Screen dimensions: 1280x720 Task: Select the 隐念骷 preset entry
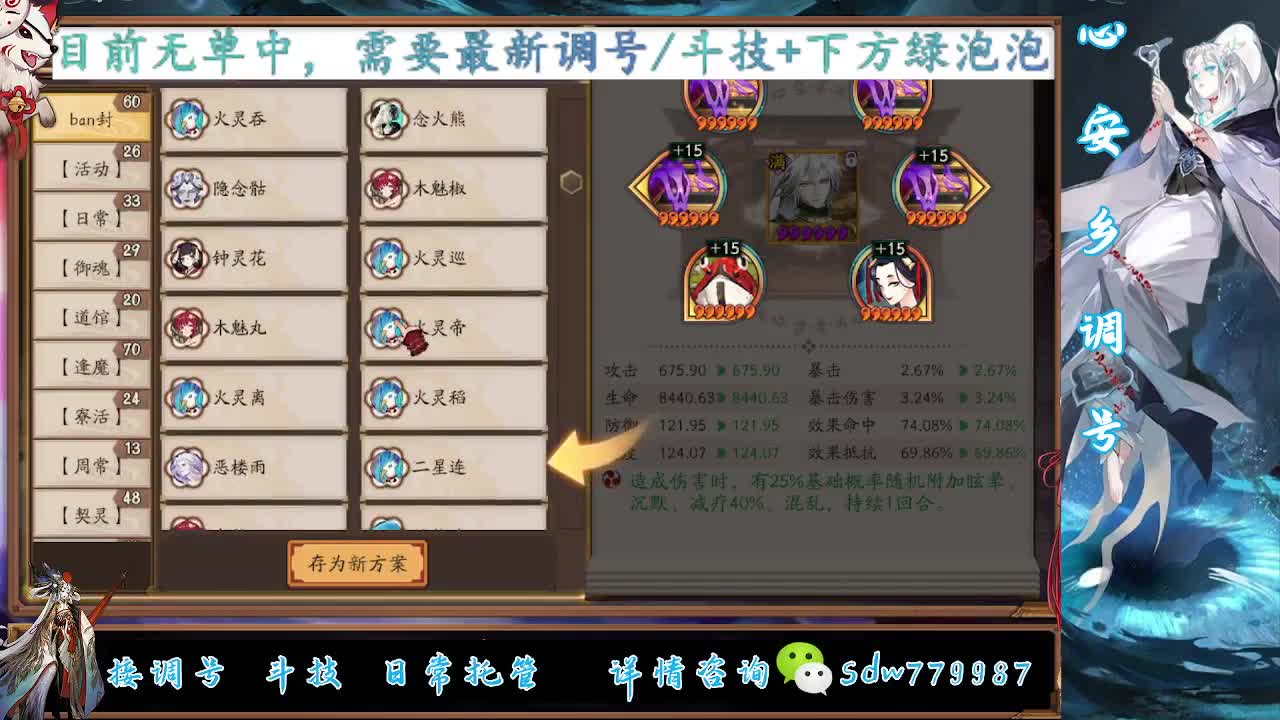click(x=254, y=189)
